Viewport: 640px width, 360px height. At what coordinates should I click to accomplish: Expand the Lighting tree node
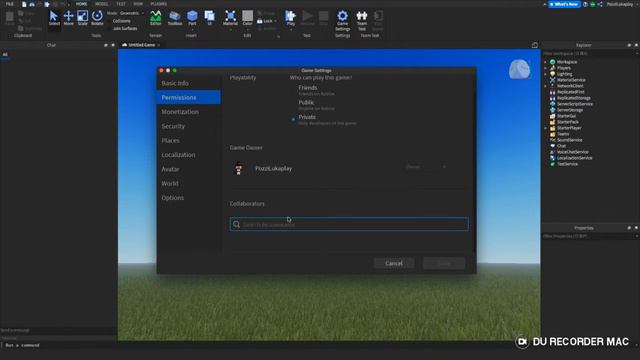(x=545, y=74)
